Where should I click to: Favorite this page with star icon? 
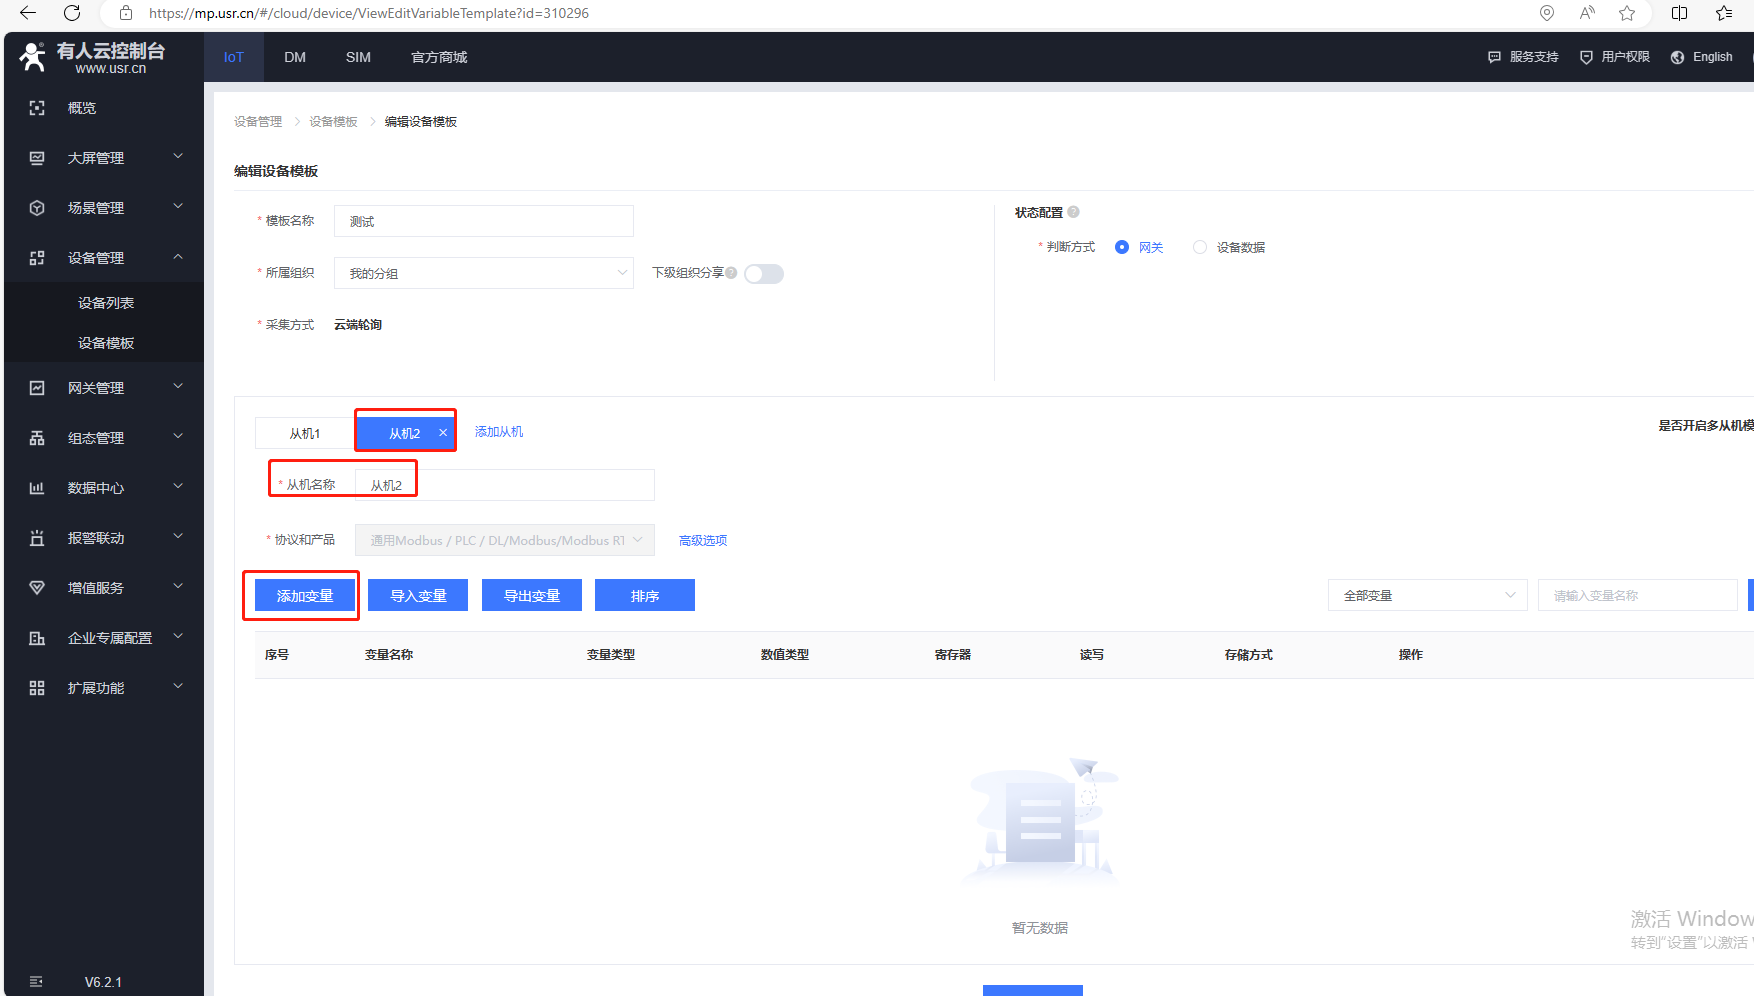pyautogui.click(x=1627, y=13)
